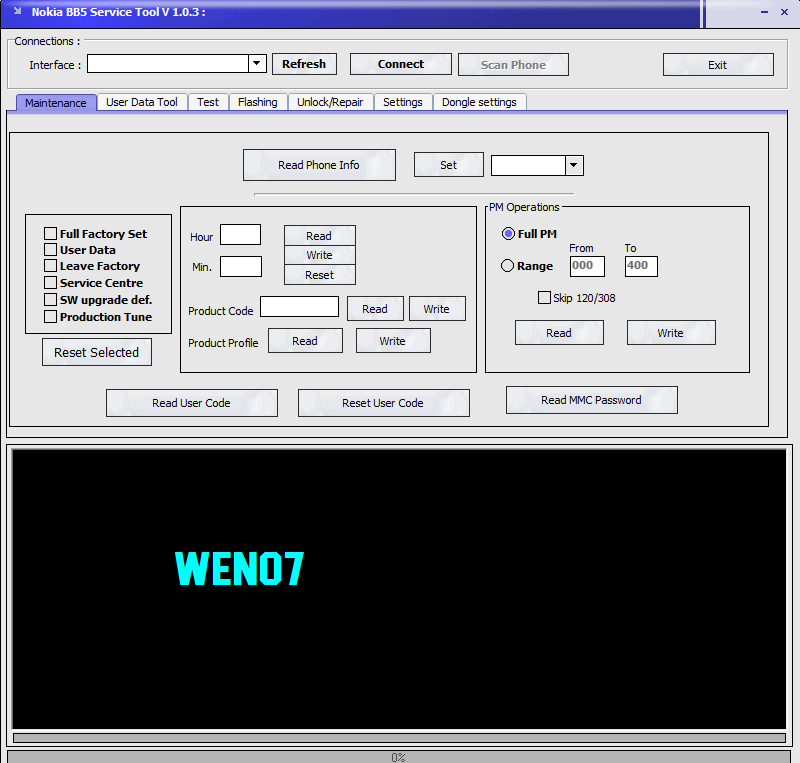The width and height of the screenshot is (800, 763).
Task: Click the Refresh button
Action: click(304, 64)
